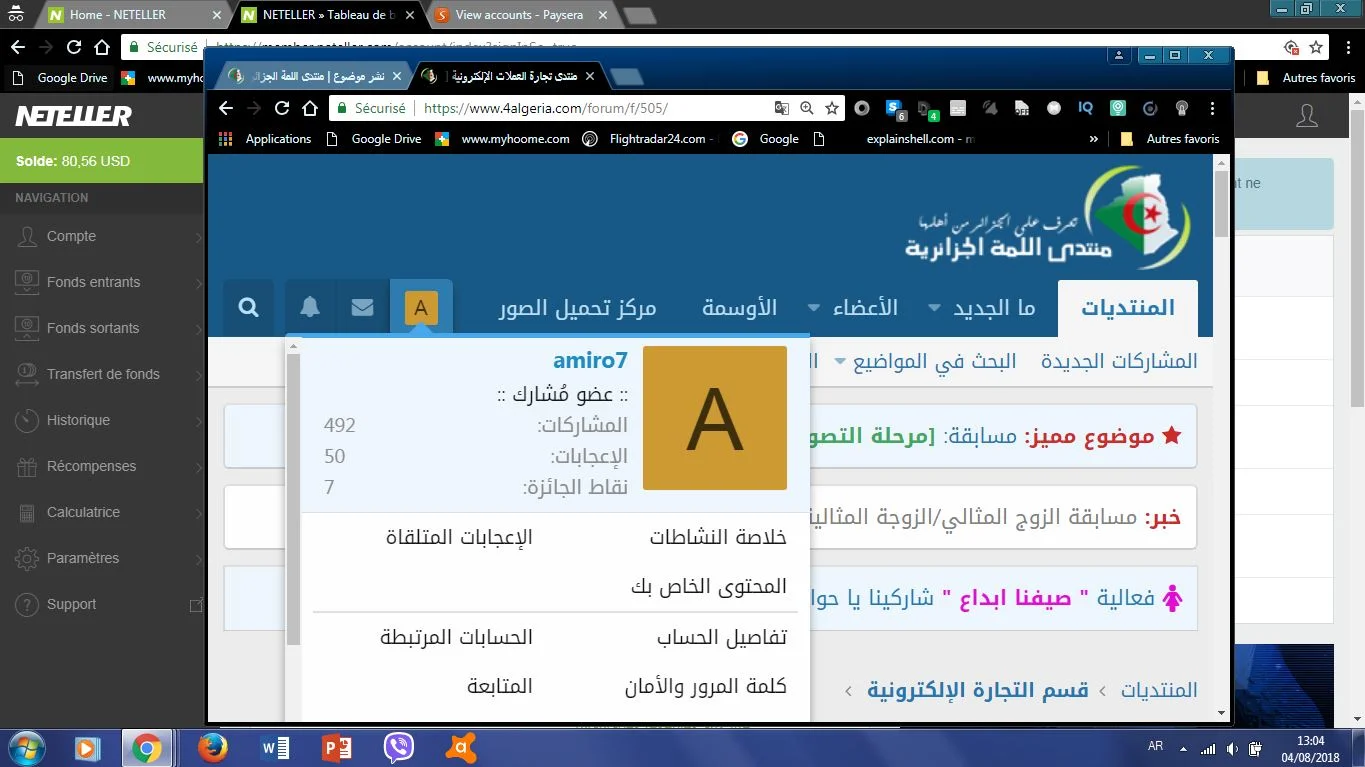The image size is (1365, 767).
Task: Bookmark page with the star icon
Action: click(832, 108)
